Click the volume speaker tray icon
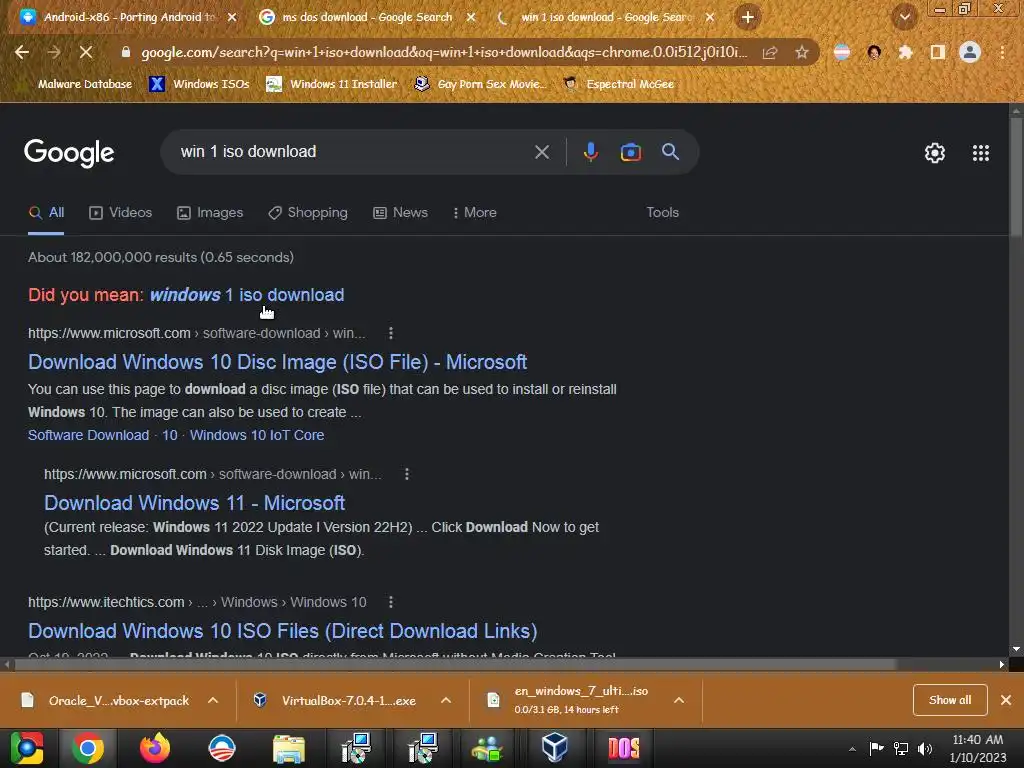The image size is (1024, 768). tap(925, 748)
